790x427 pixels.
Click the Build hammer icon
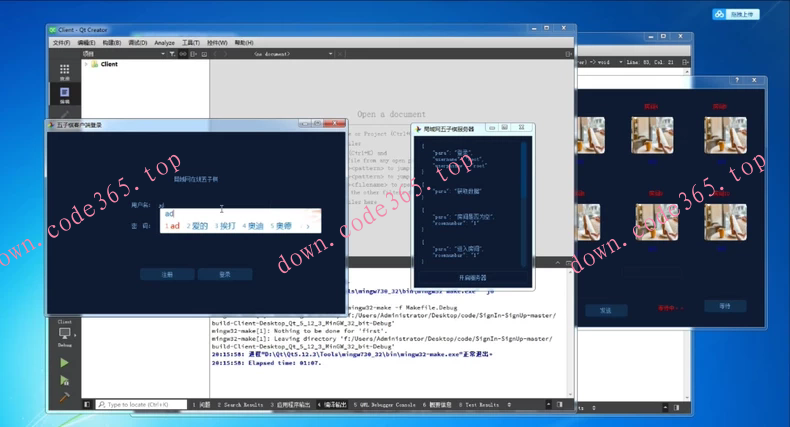point(65,397)
